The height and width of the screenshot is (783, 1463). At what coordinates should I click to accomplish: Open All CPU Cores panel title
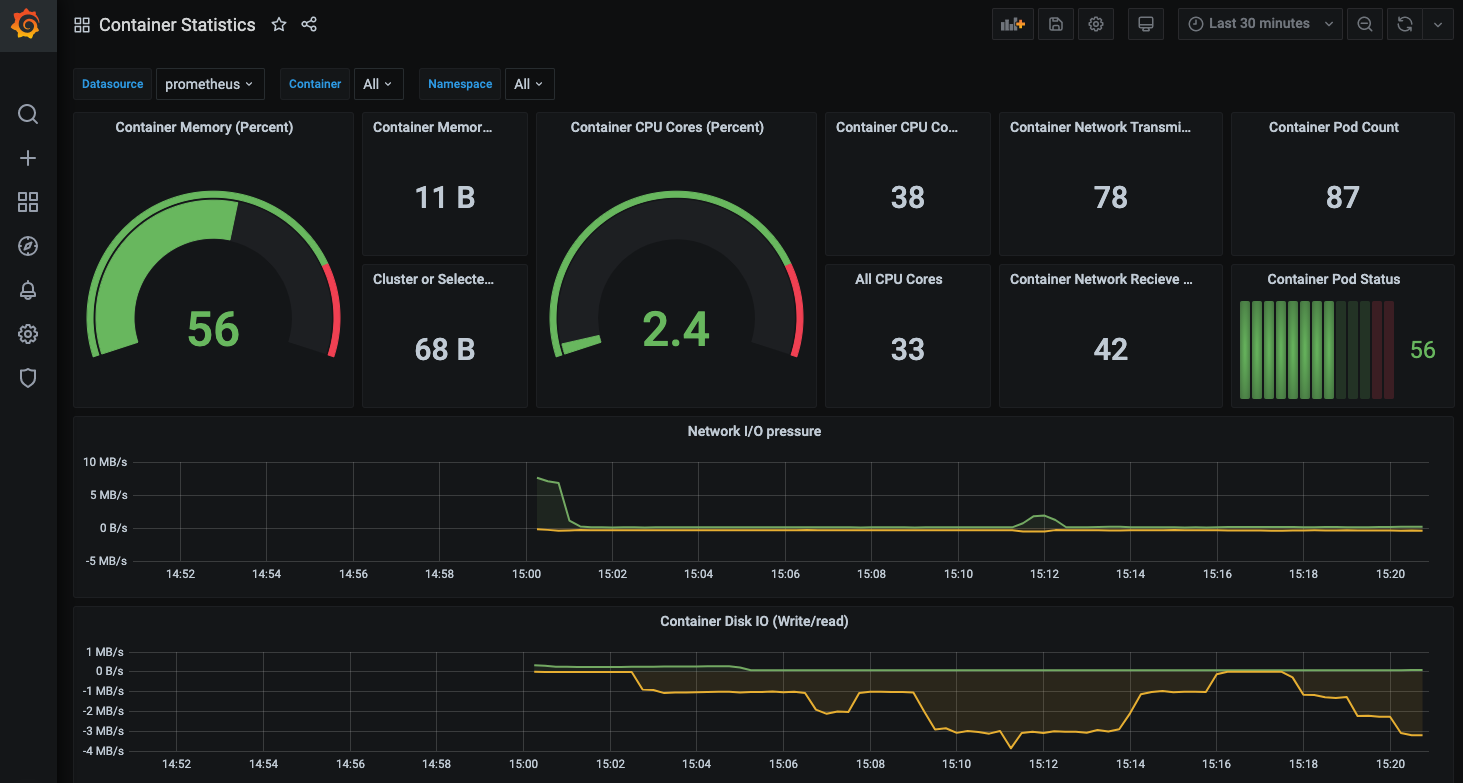(899, 279)
